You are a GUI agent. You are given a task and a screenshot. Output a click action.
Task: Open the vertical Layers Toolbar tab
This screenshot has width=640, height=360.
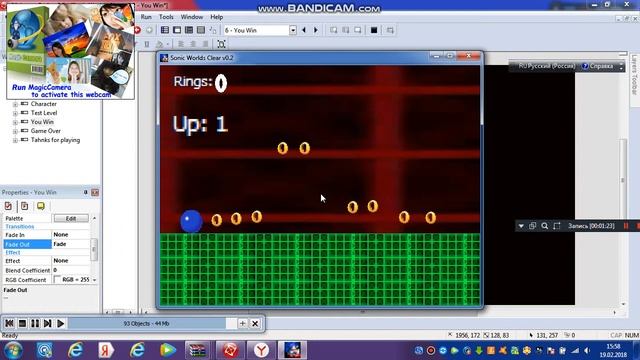634,75
